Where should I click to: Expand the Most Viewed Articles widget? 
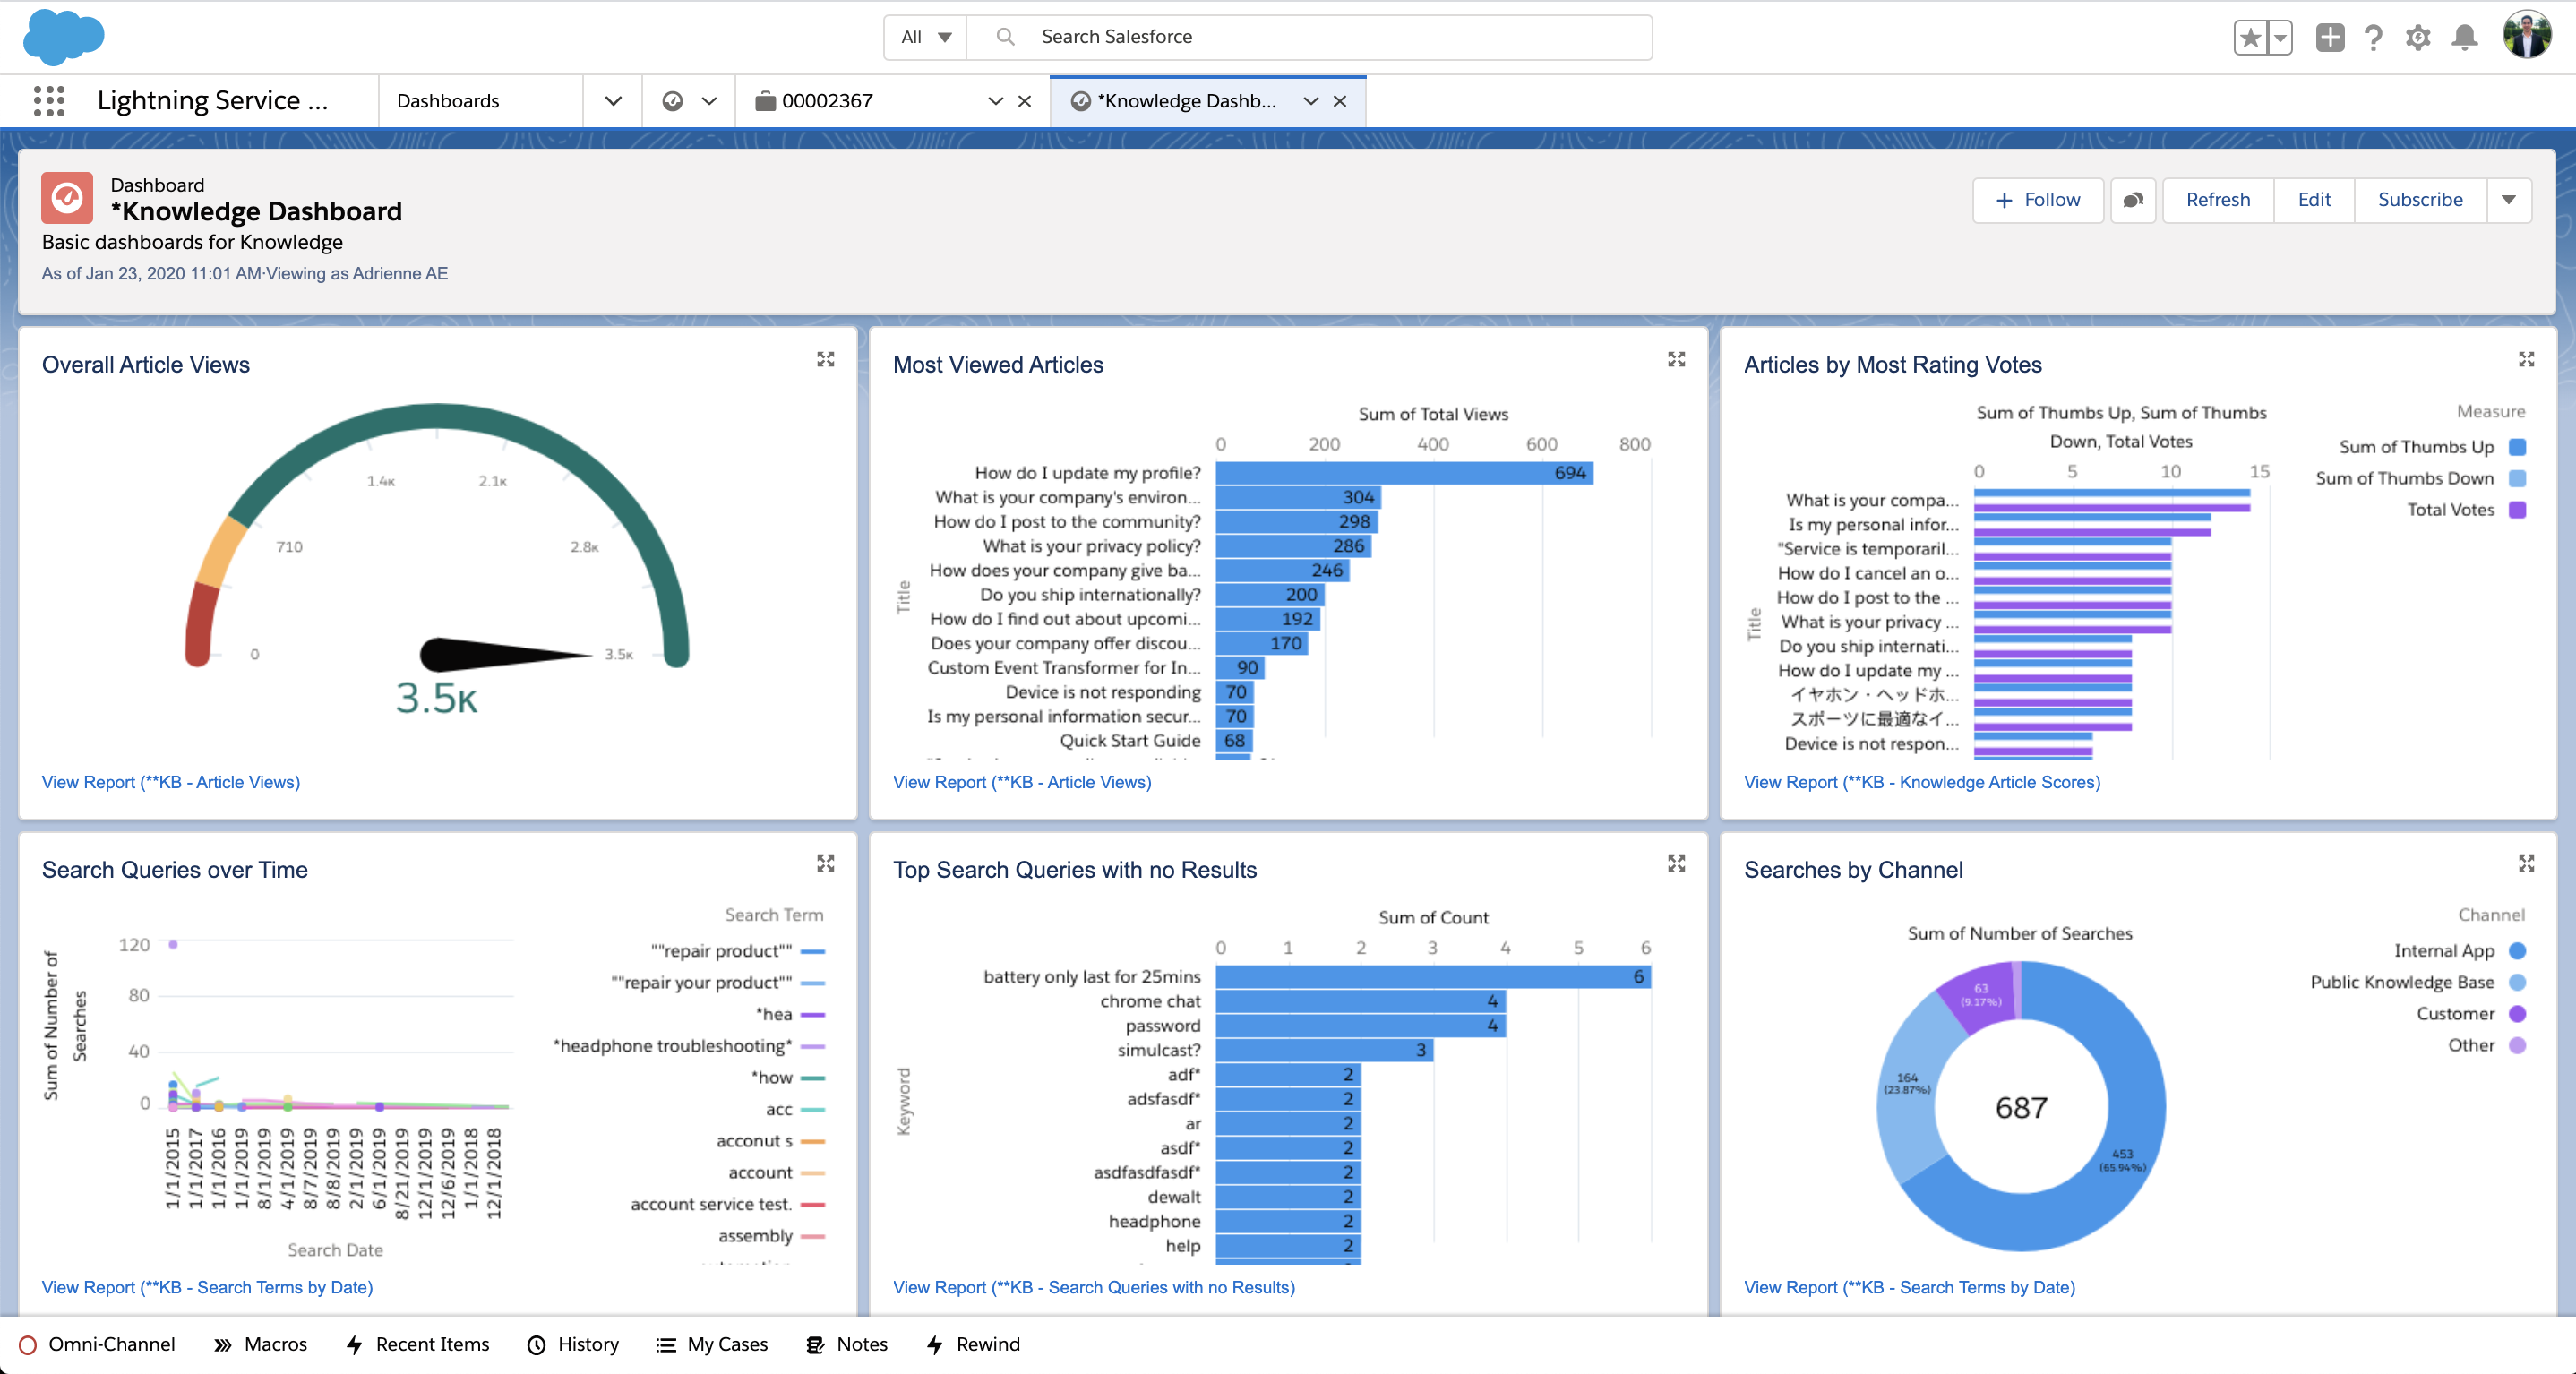[1676, 360]
